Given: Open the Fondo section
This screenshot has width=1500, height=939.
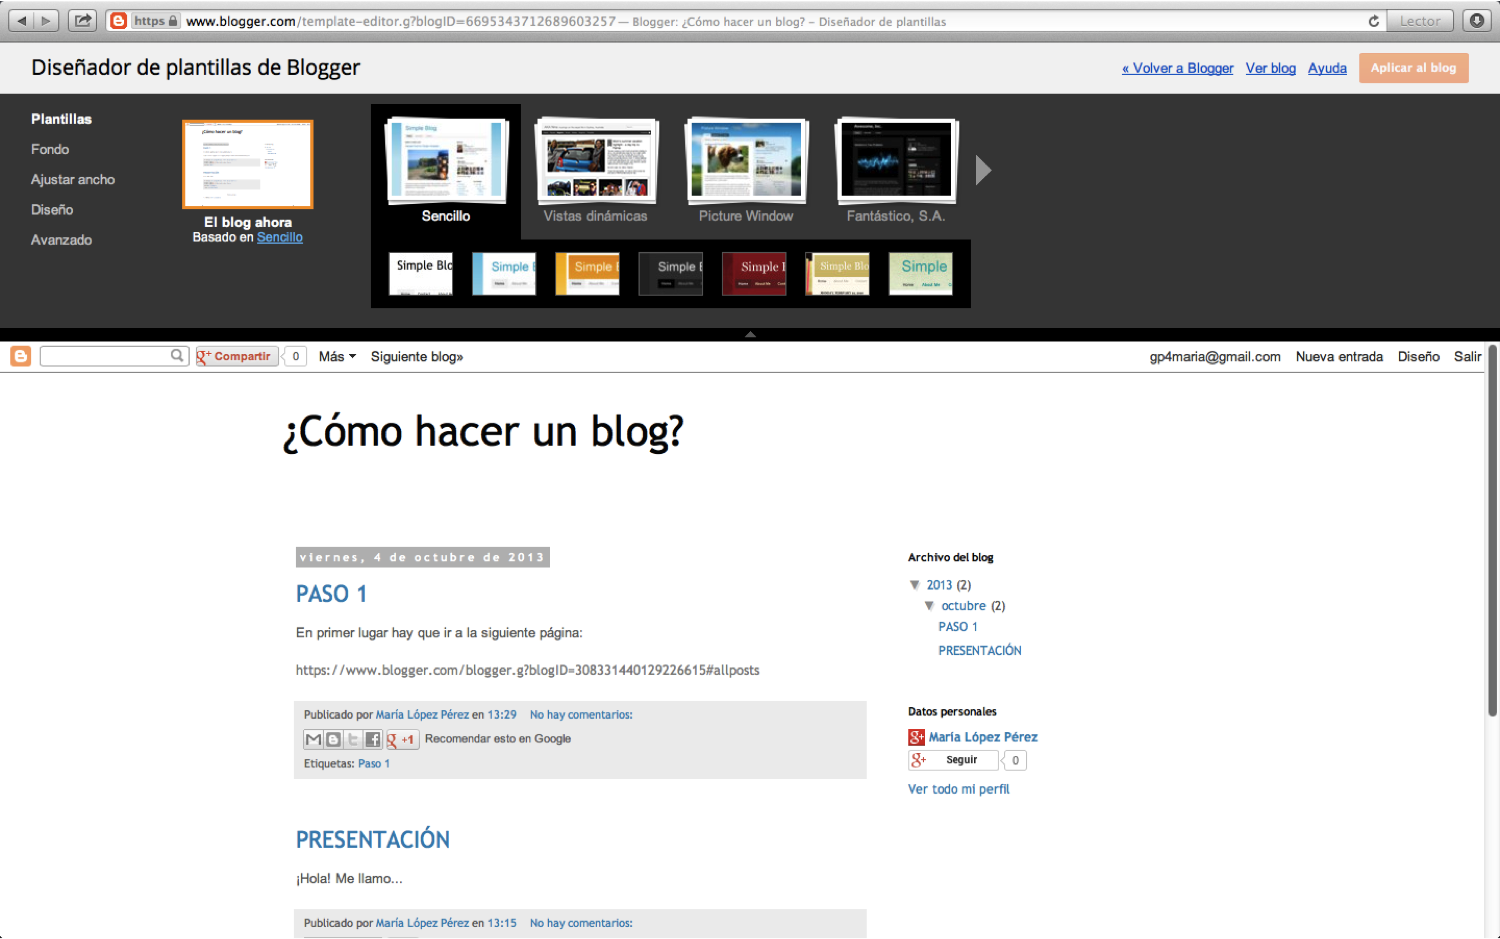Looking at the screenshot, I should point(50,149).
